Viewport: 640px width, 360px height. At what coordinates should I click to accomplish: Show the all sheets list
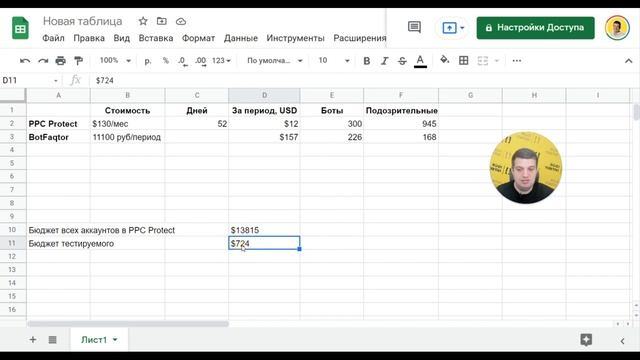(x=52, y=340)
